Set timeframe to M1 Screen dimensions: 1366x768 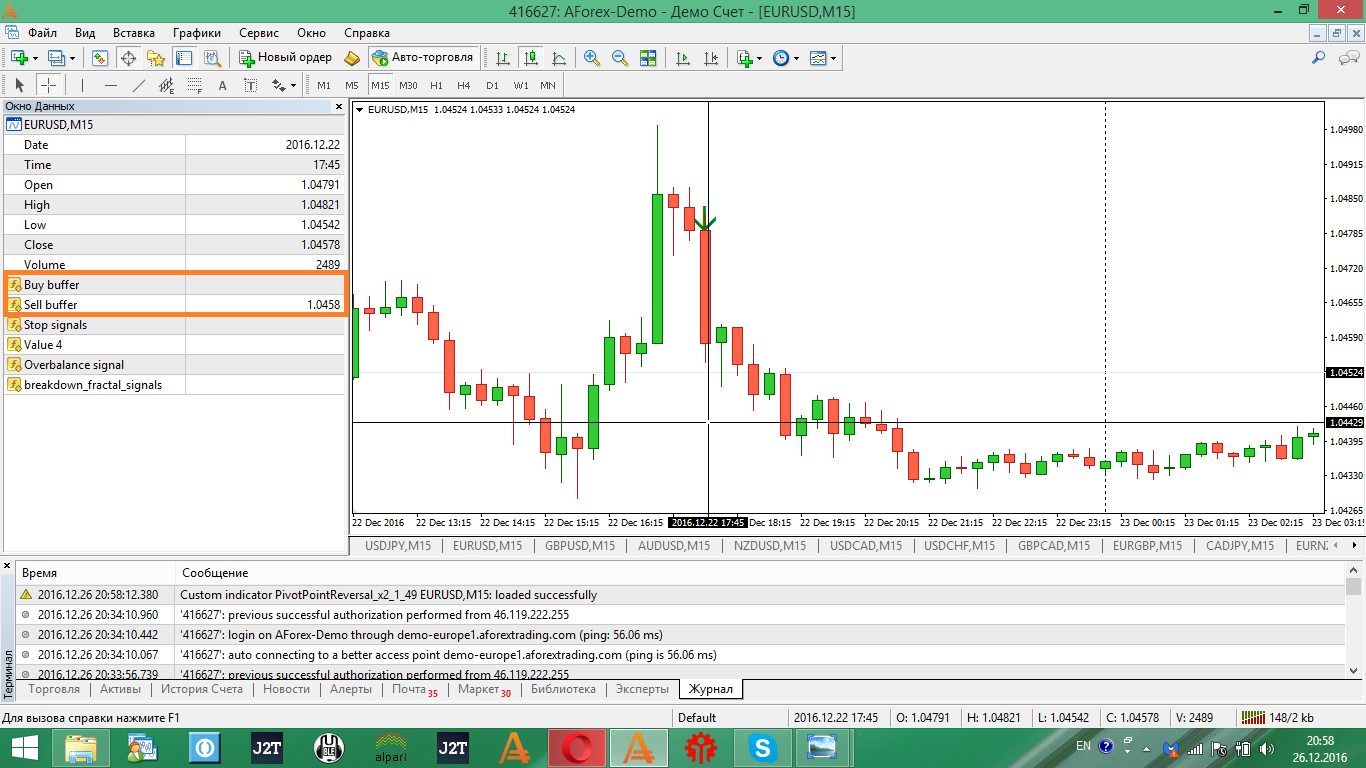point(324,85)
